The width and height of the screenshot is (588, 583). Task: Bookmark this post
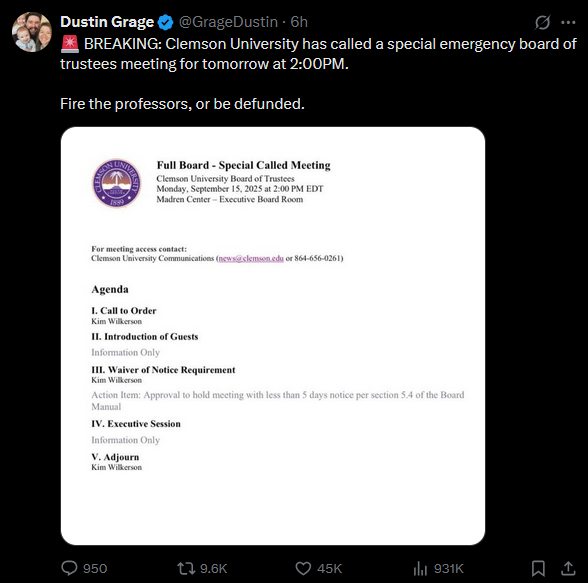pyautogui.click(x=538, y=568)
